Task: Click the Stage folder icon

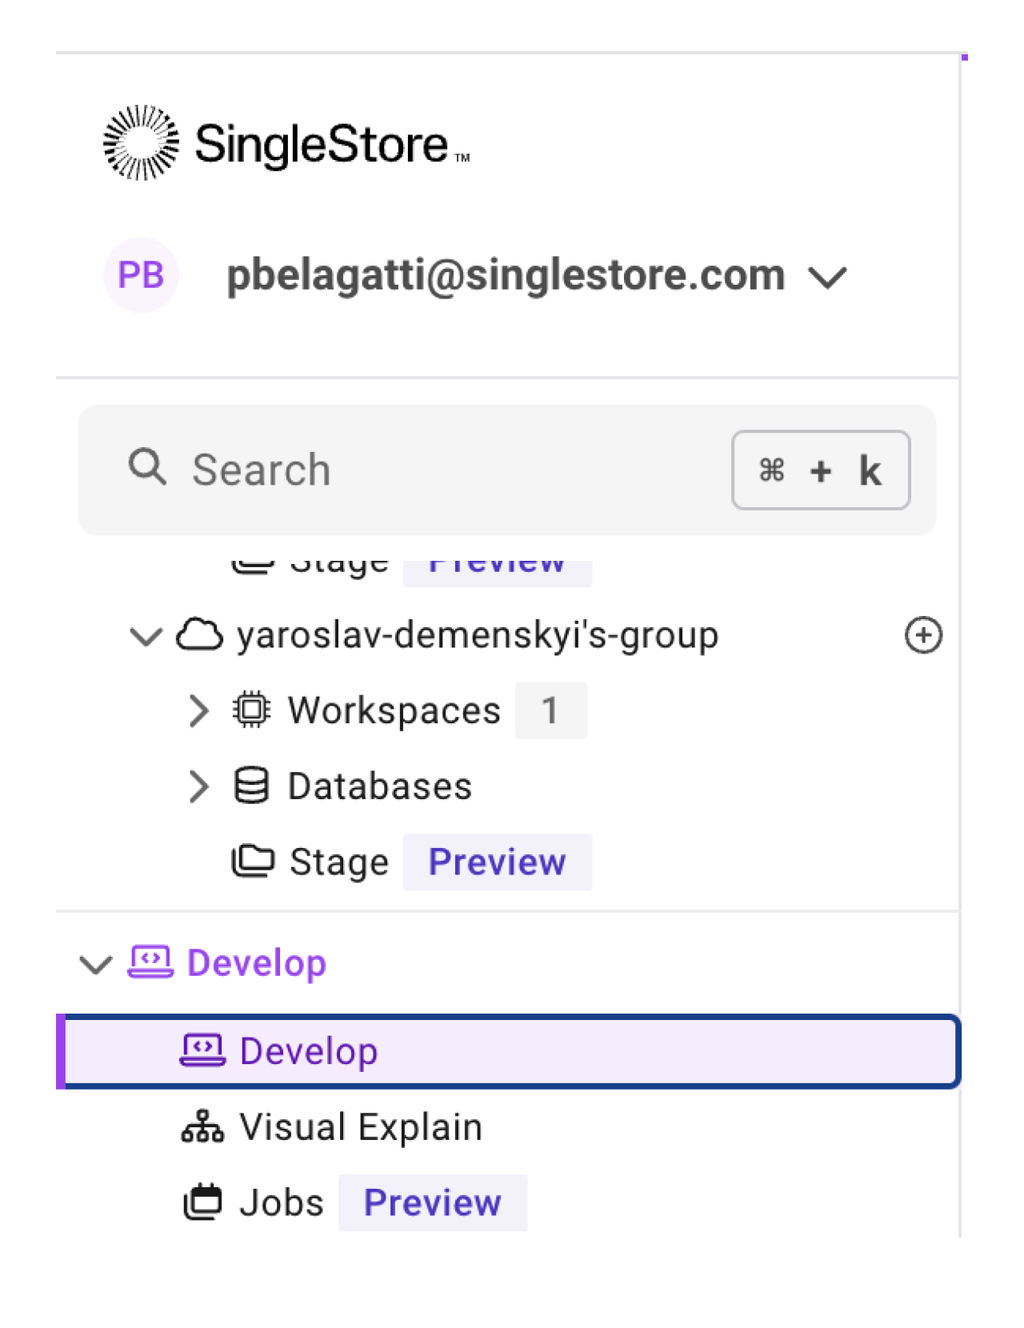Action: point(253,861)
